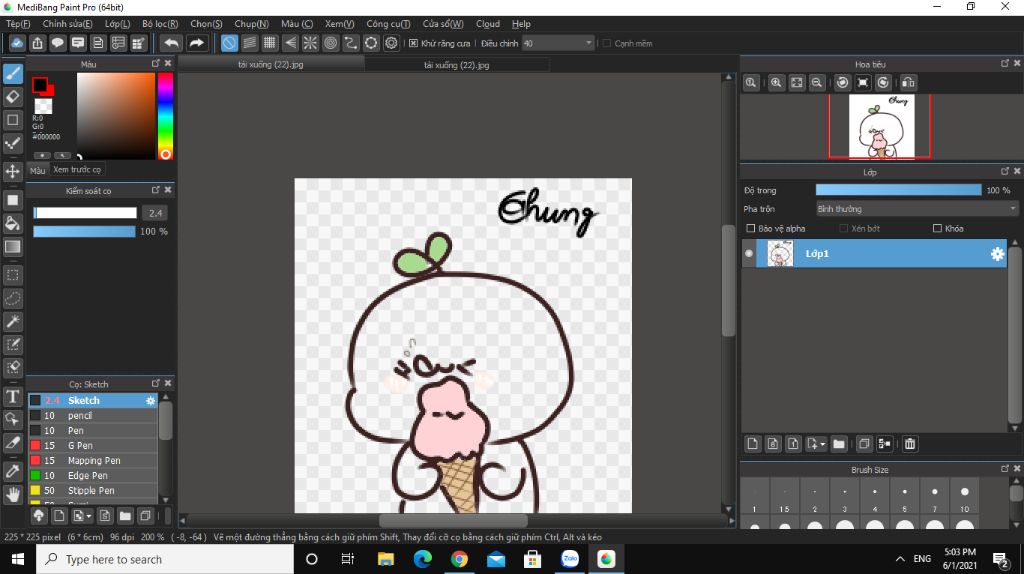Select the Hand tool
The image size is (1024, 574).
(x=12, y=494)
